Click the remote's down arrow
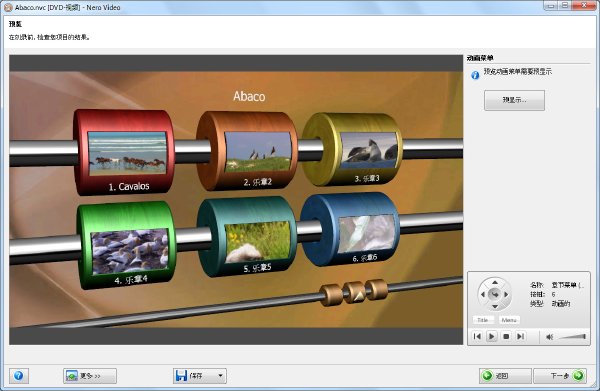This screenshot has height=391, width=600. coord(495,306)
